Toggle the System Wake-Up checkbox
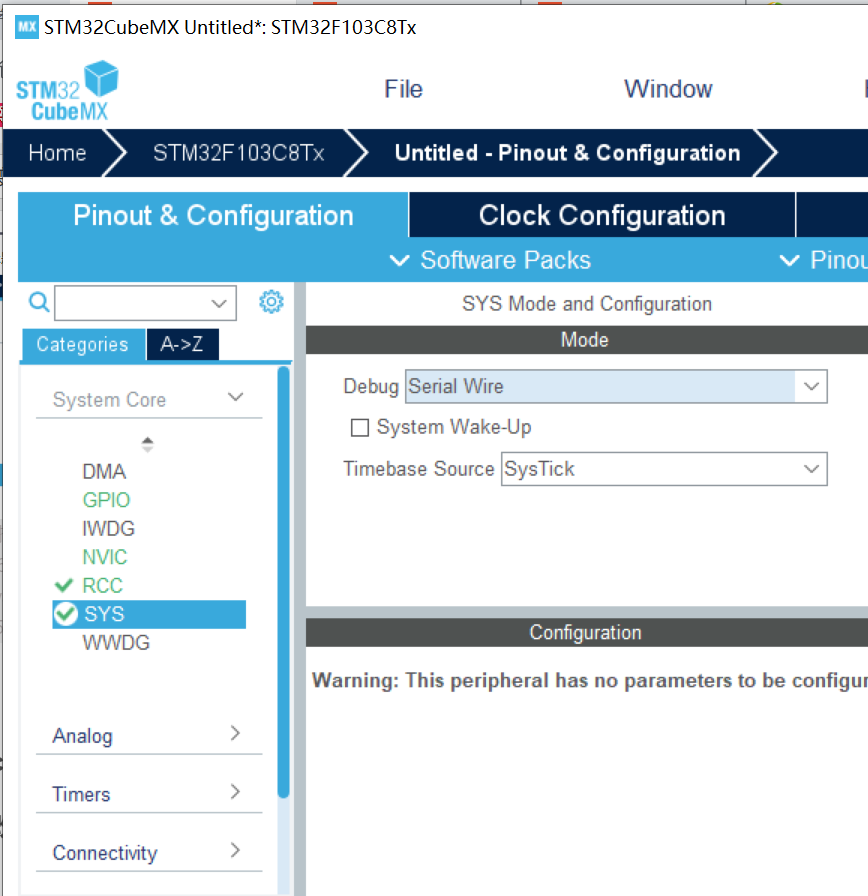Viewport: 868px width, 896px height. click(x=359, y=427)
